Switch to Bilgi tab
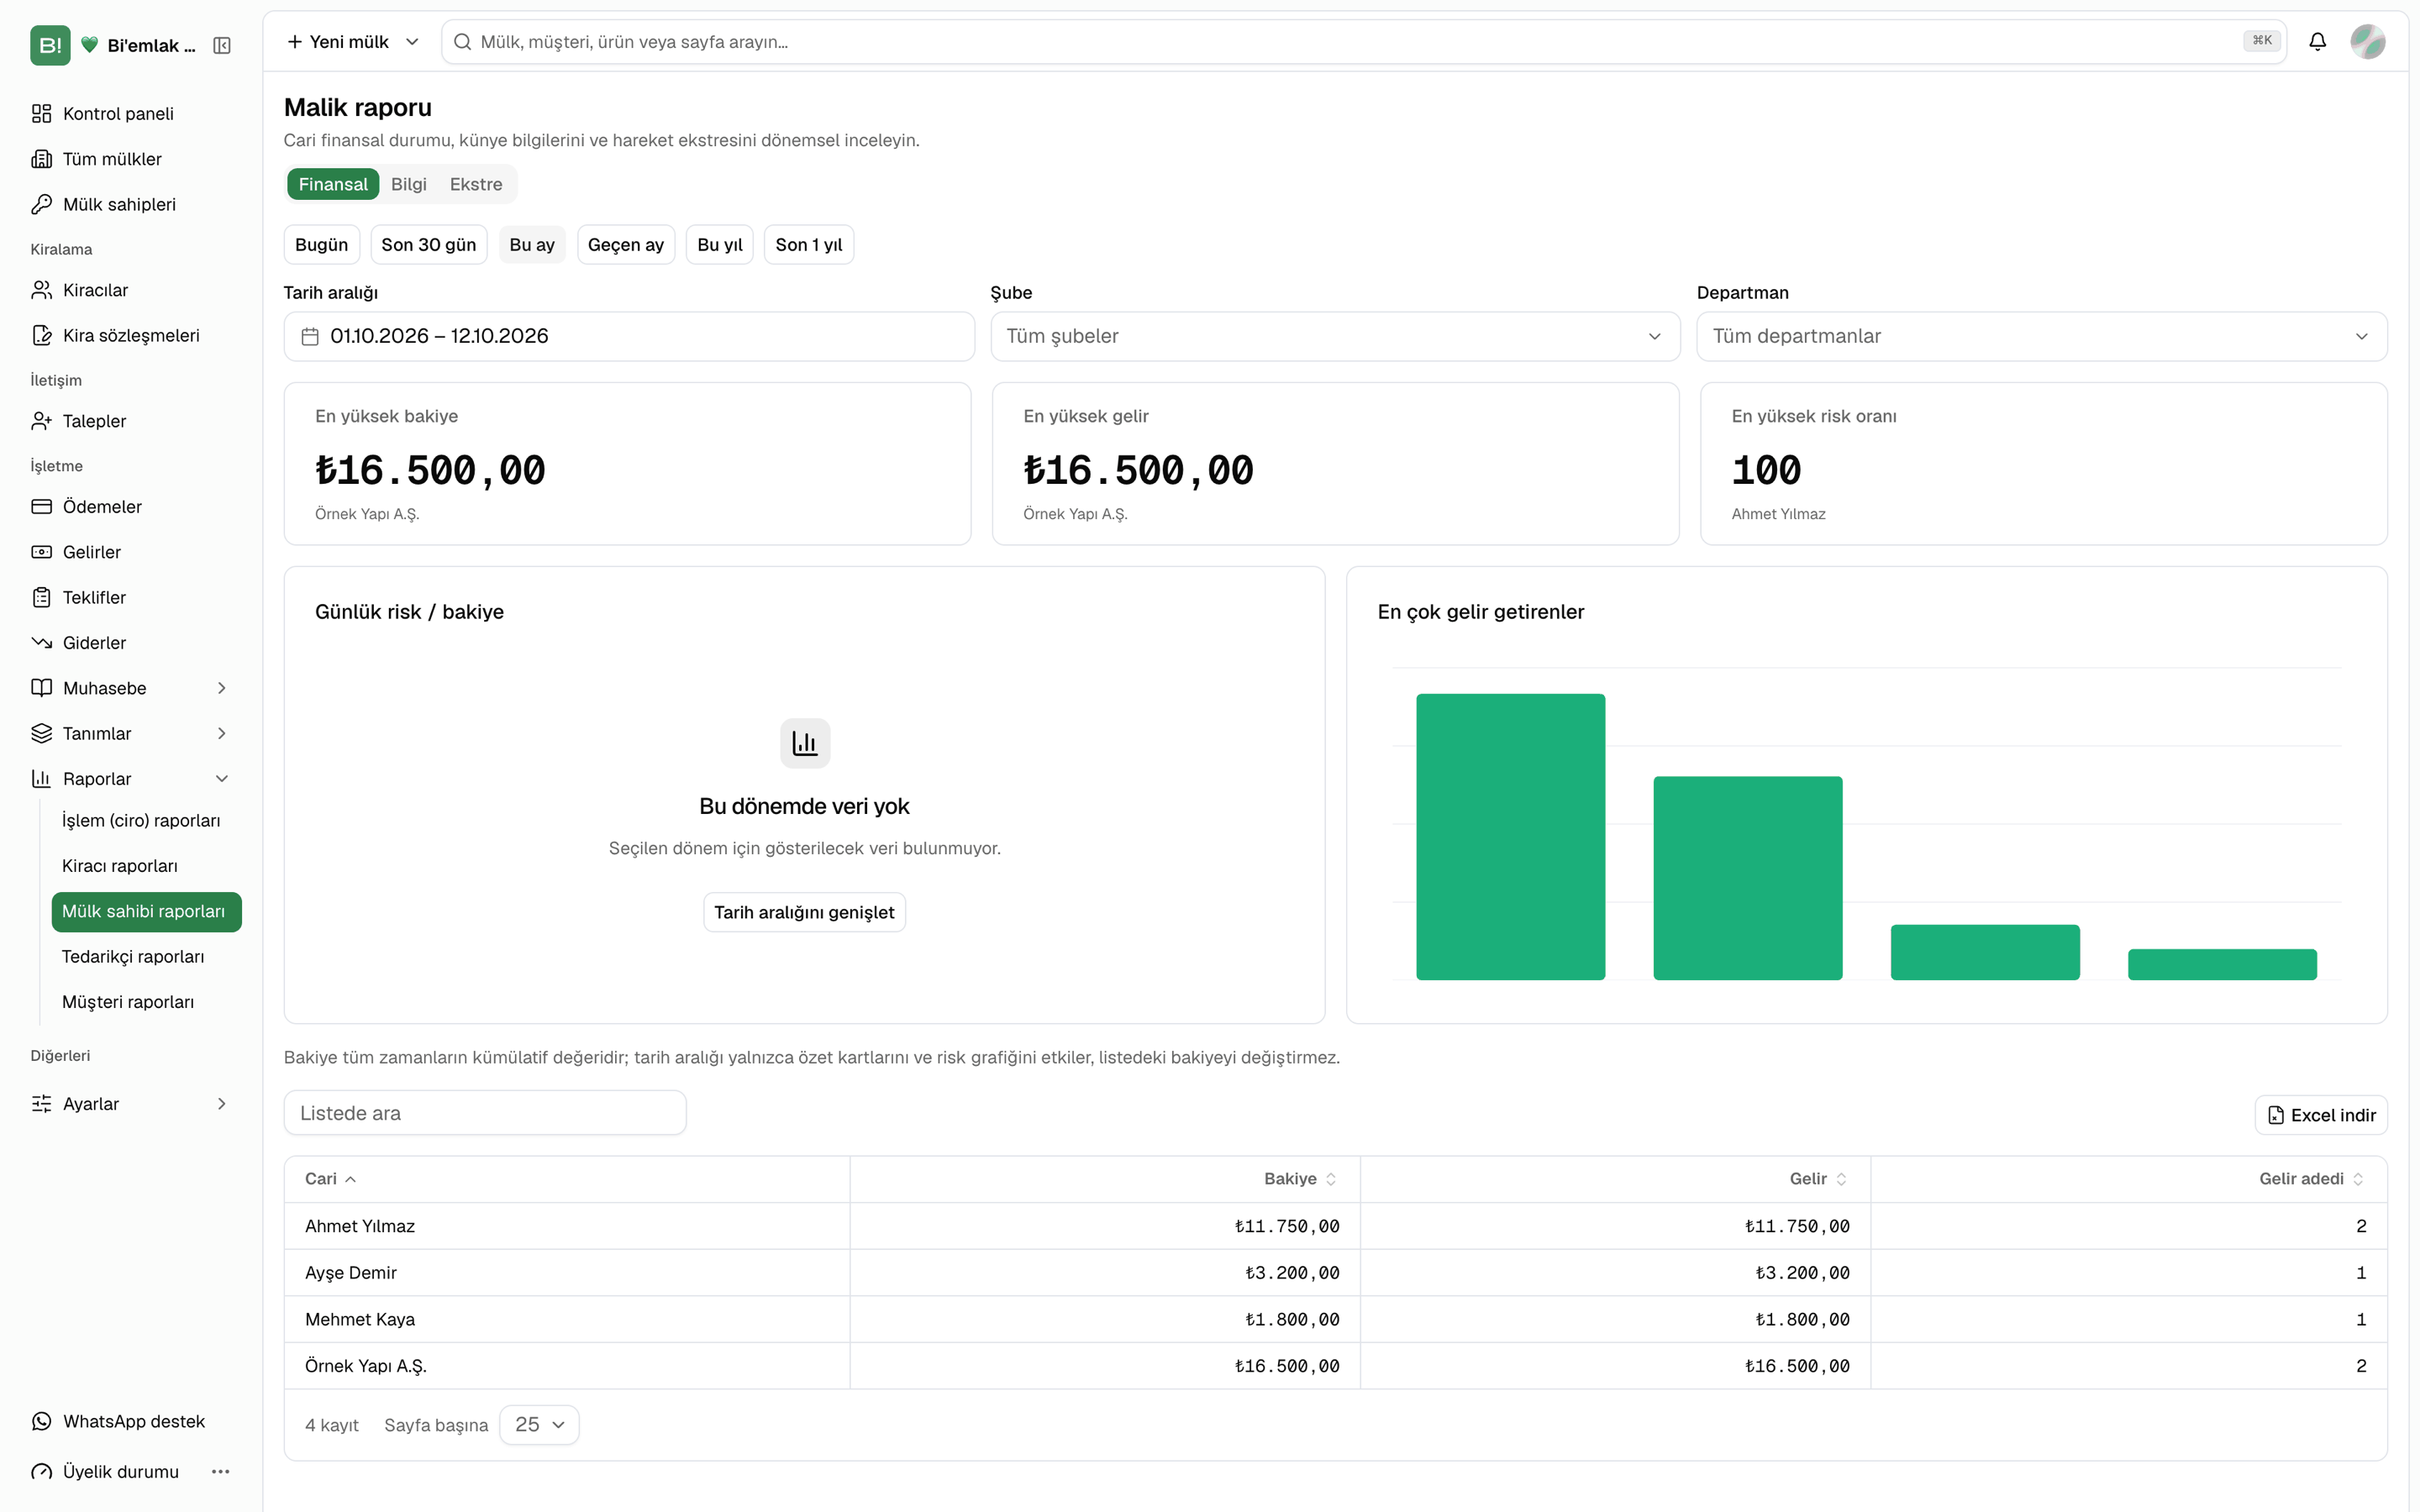 [x=408, y=184]
